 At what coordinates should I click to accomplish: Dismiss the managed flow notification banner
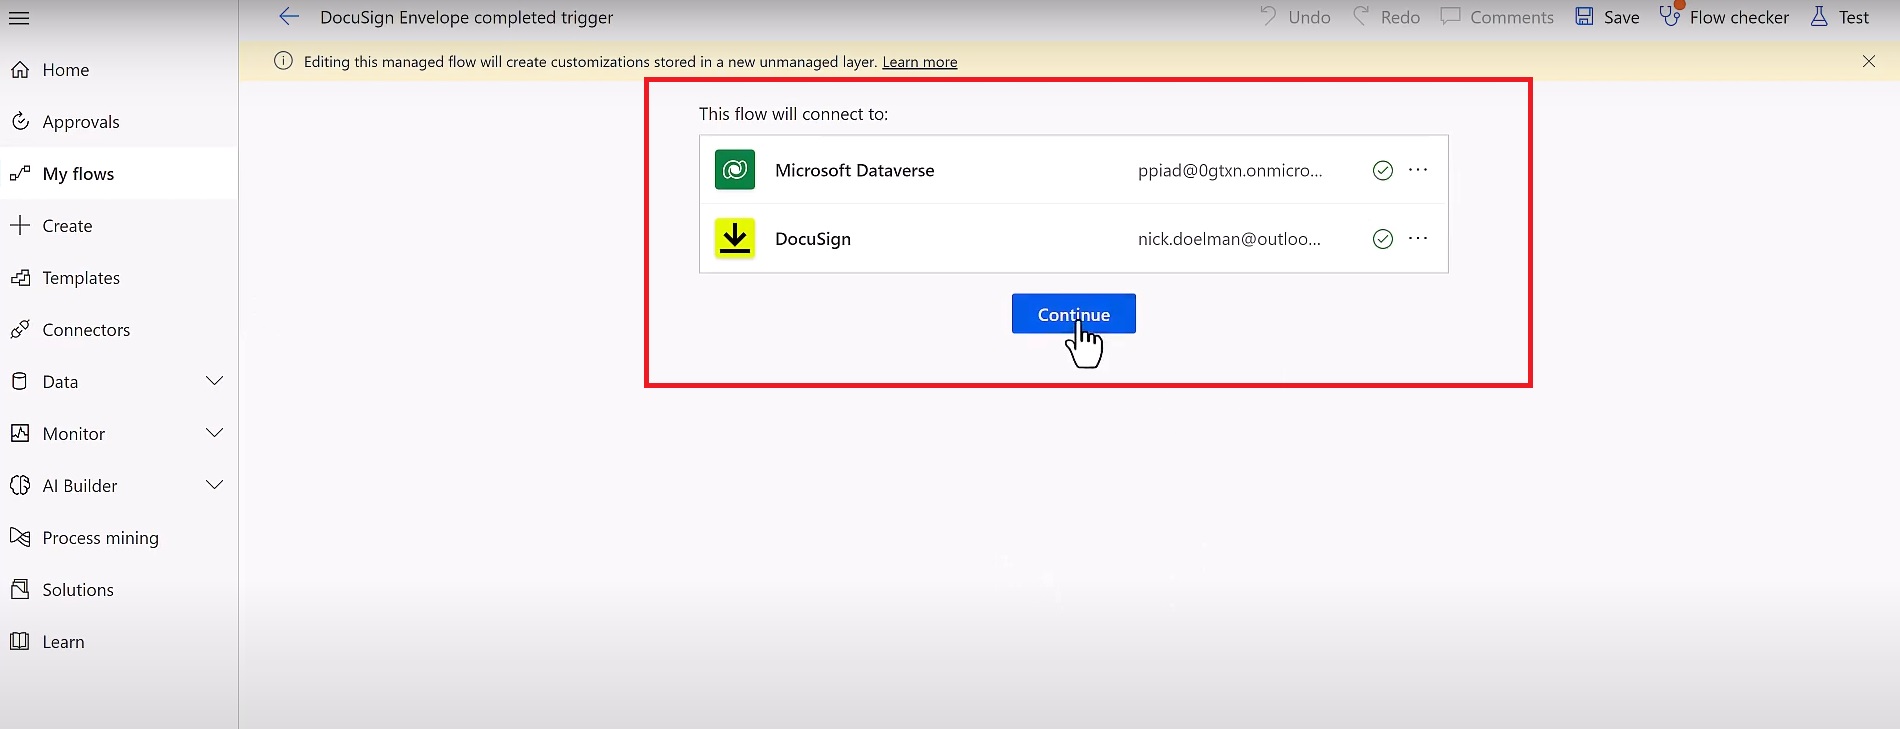[x=1868, y=61]
